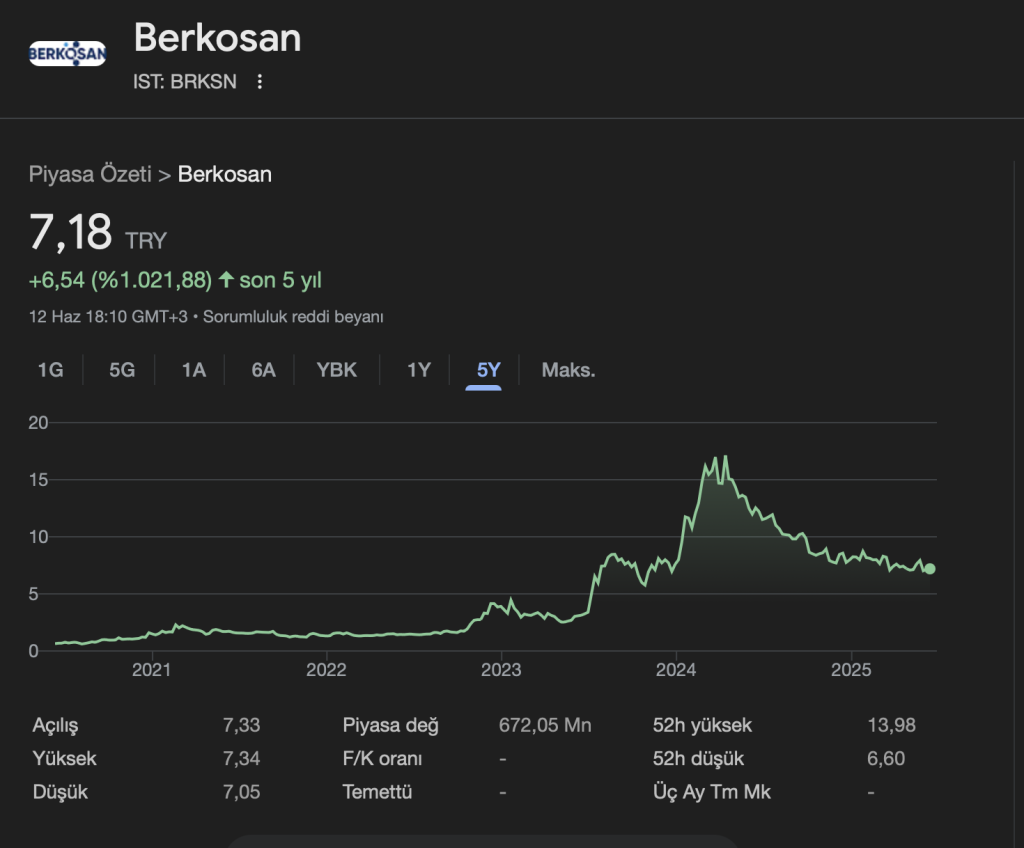The height and width of the screenshot is (848, 1024).
Task: Click the Temettü label
Action: tap(377, 792)
